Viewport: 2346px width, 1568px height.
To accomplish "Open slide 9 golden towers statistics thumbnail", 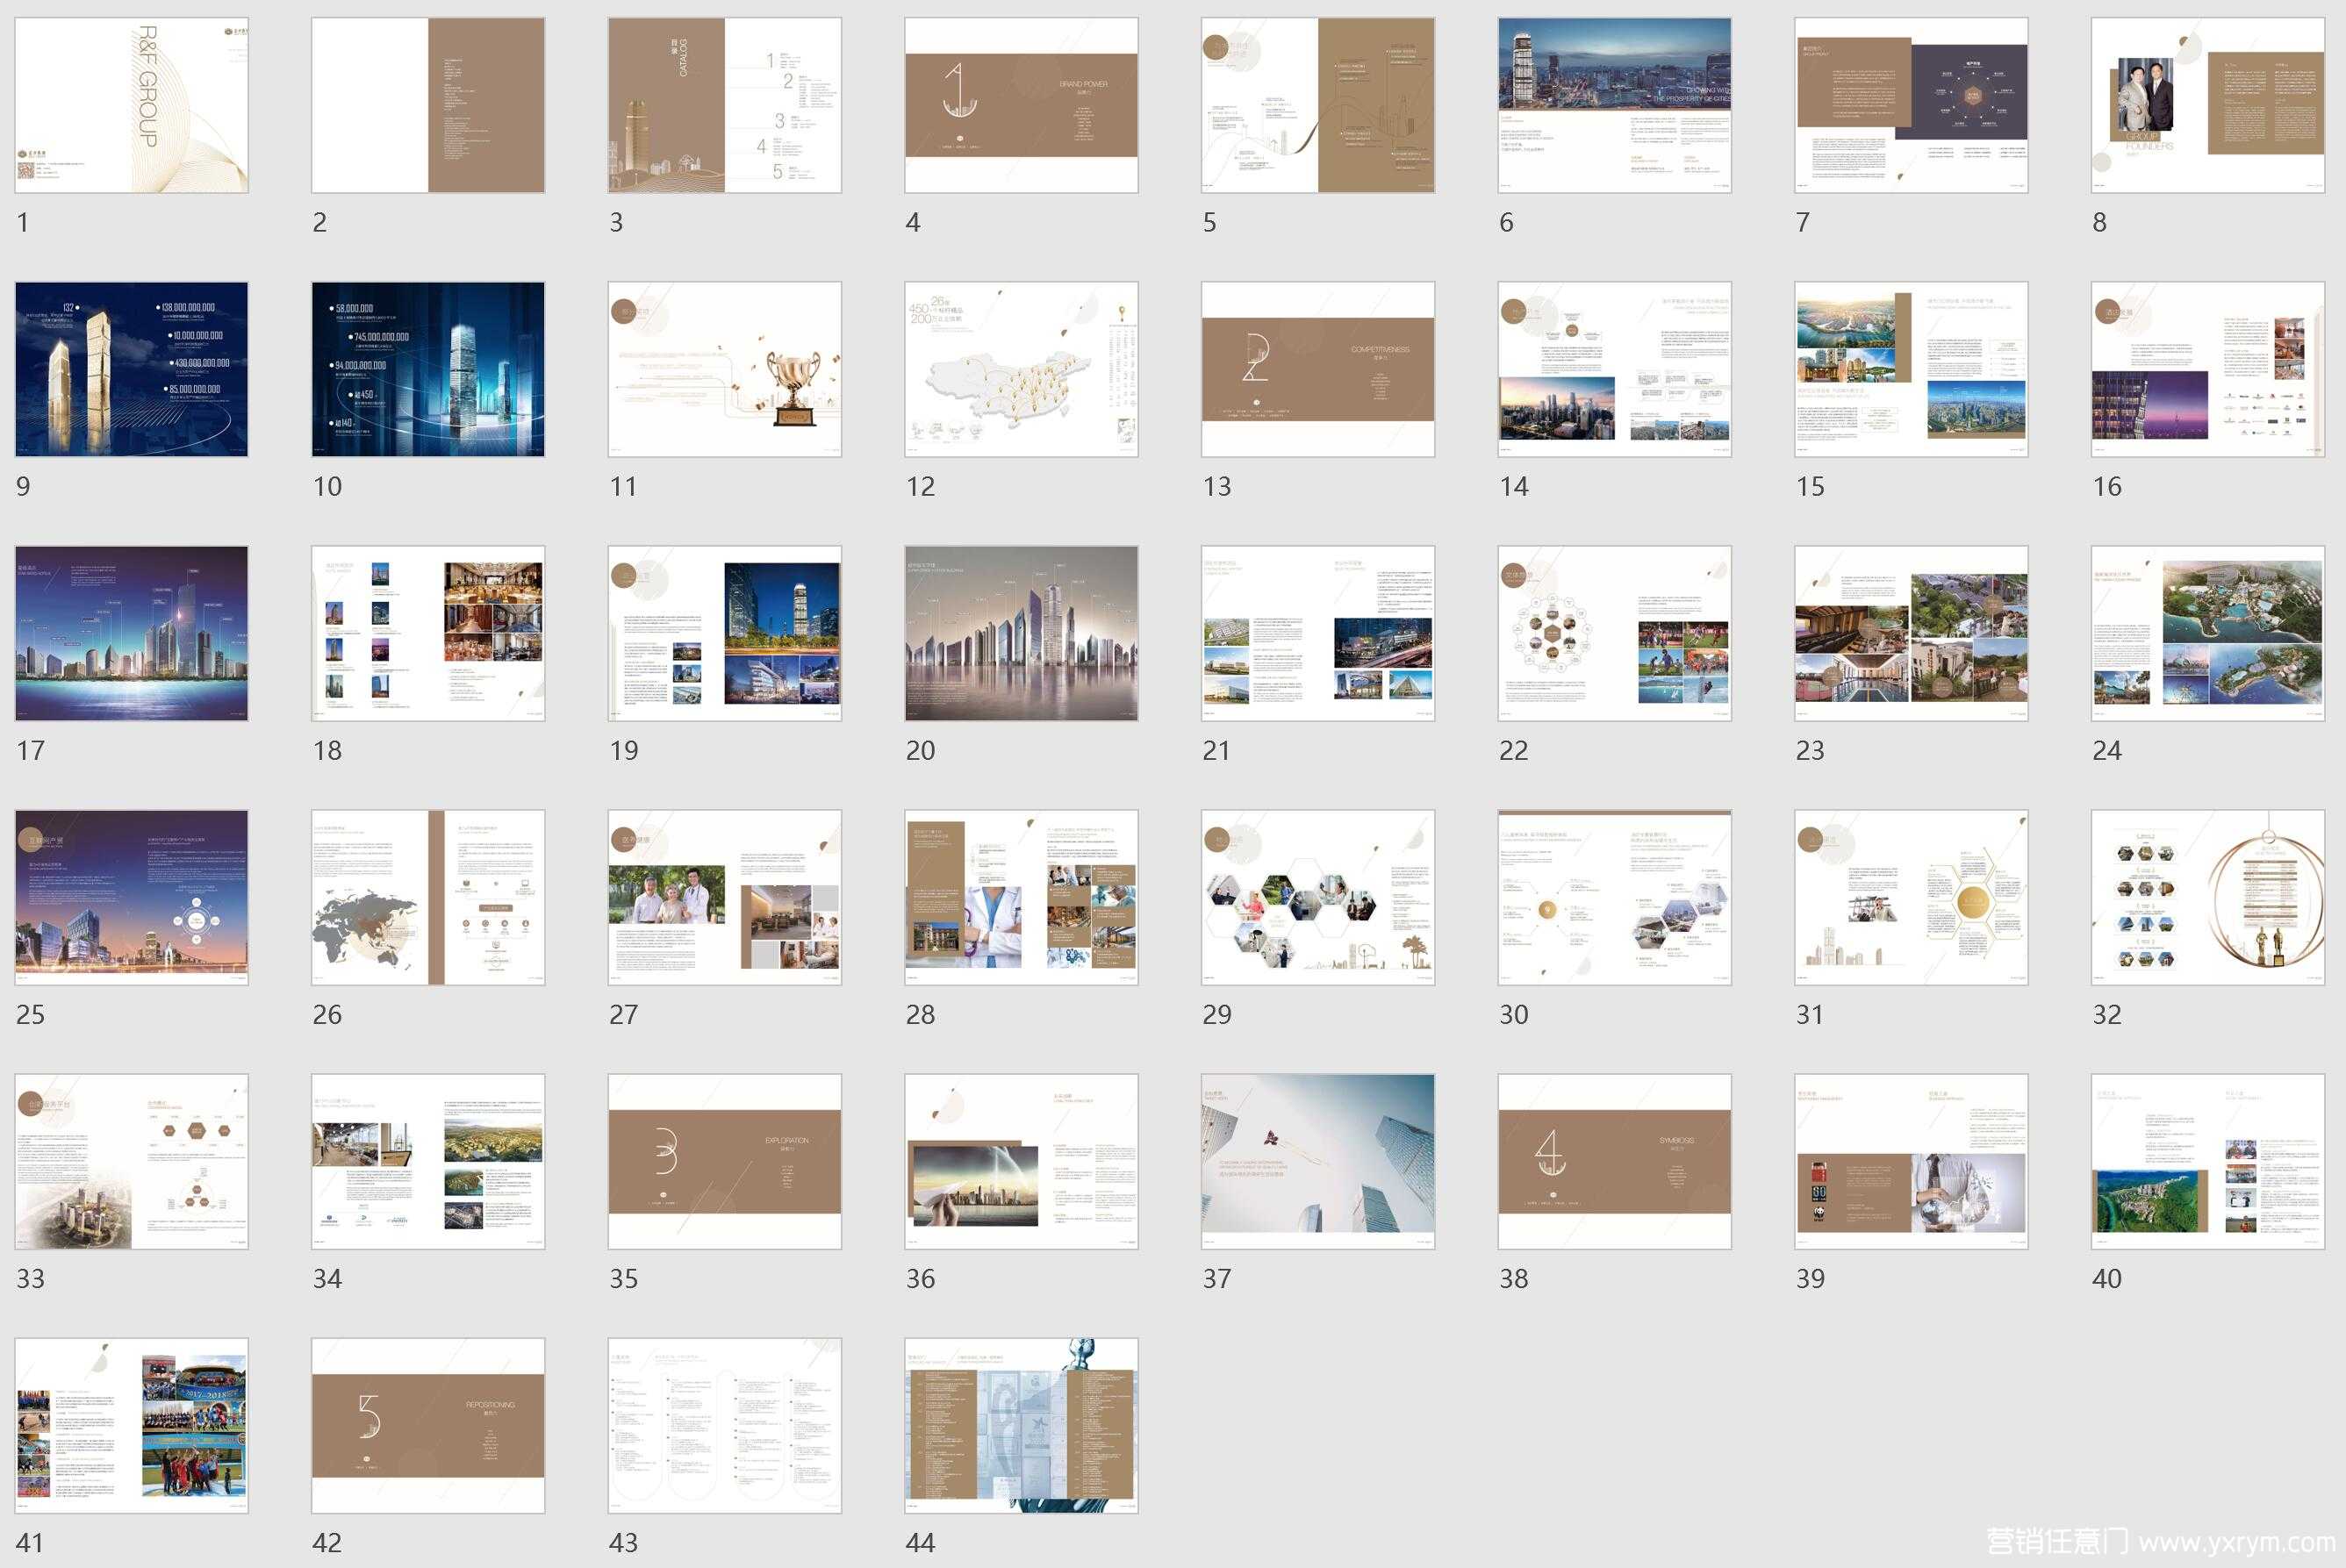I will pyautogui.click(x=131, y=369).
